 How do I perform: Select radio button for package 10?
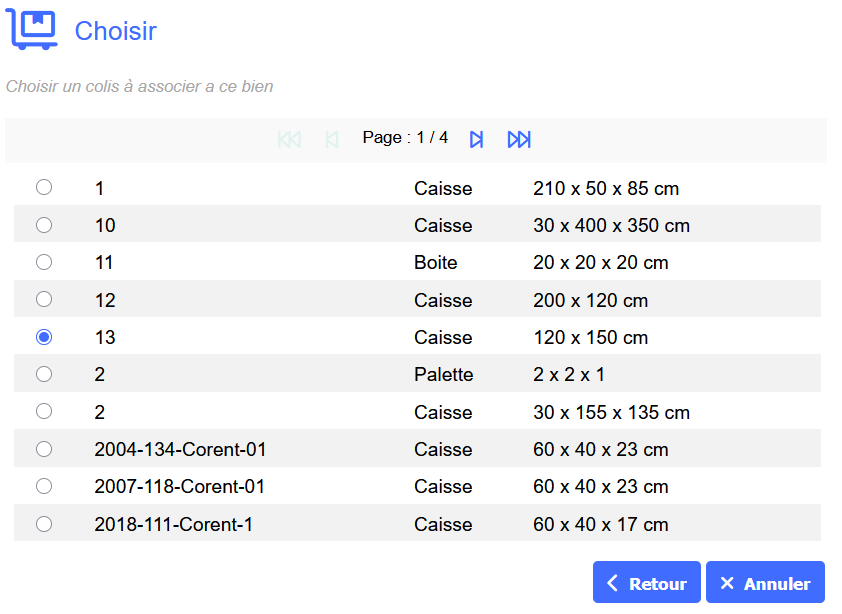coord(44,225)
